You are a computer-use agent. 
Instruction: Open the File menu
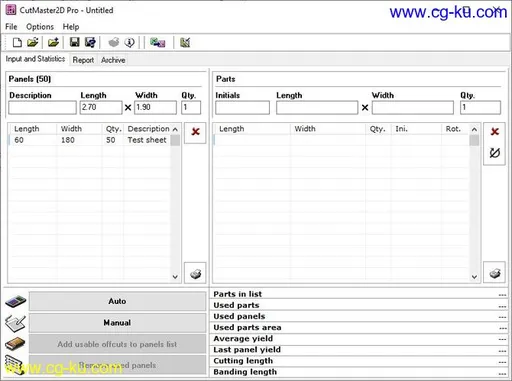[x=11, y=27]
